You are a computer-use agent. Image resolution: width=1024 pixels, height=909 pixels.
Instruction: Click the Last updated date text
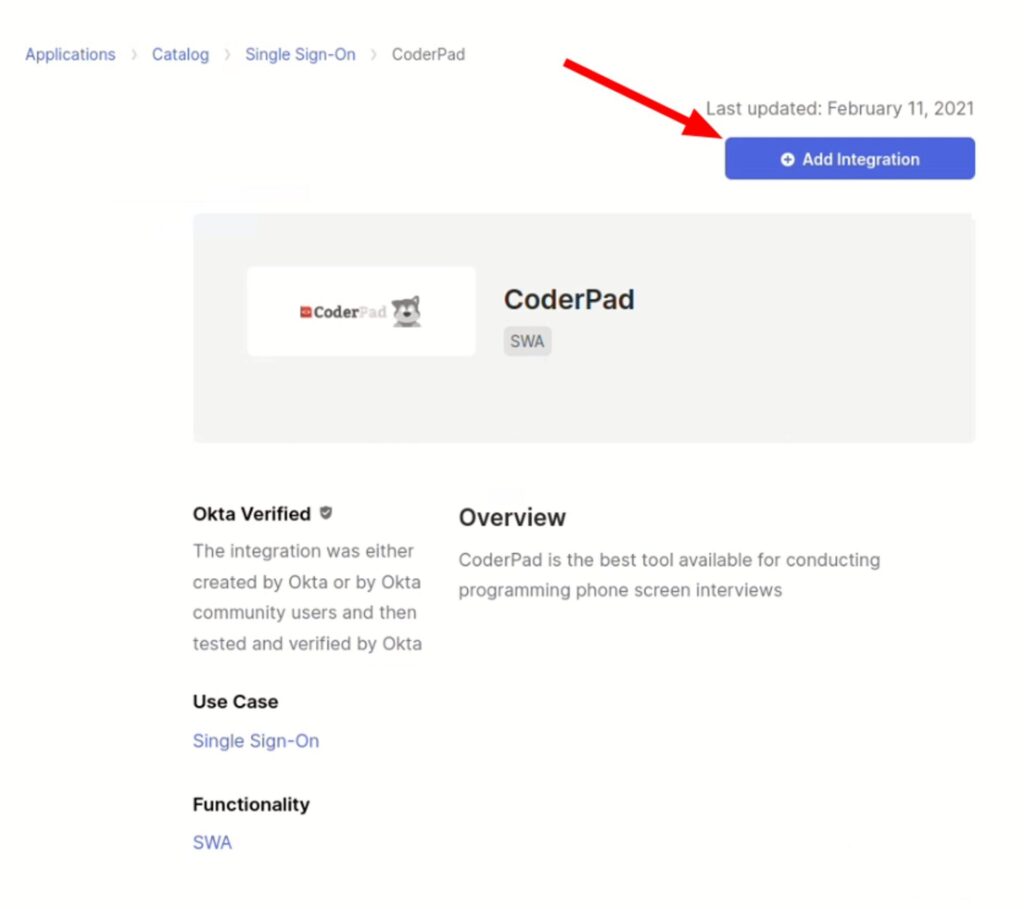(840, 108)
